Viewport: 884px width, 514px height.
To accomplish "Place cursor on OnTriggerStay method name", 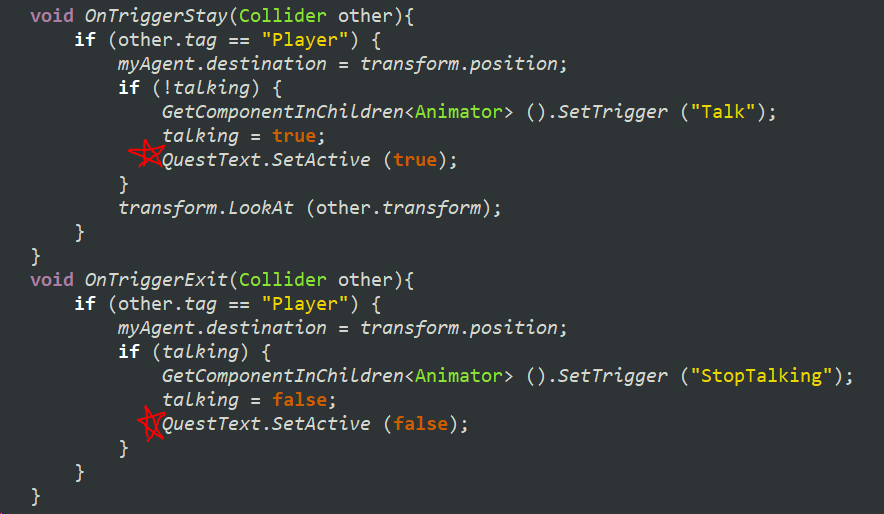I will (156, 16).
